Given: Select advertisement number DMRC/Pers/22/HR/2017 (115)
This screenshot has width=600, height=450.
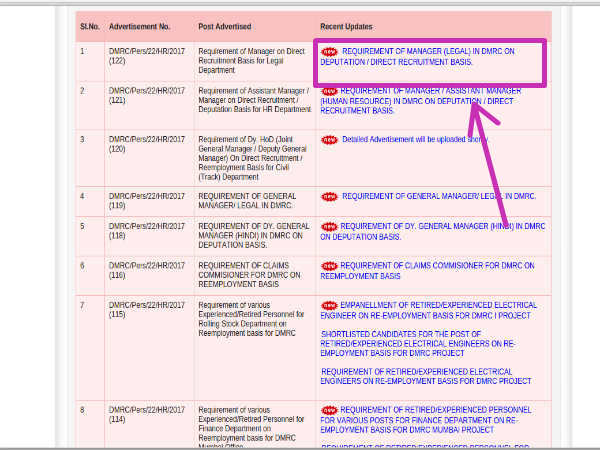Looking at the screenshot, I should (147, 310).
